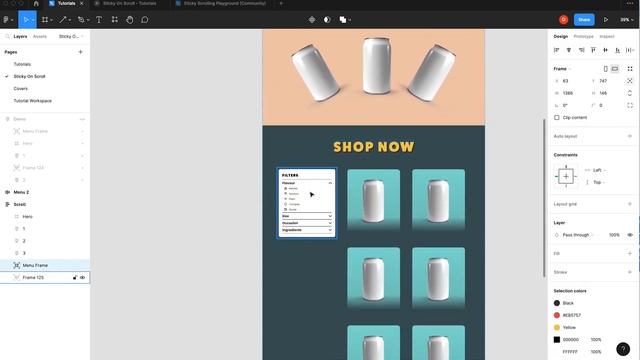Screen dimensions: 640x360
Task: Click the Present play button
Action: [x=606, y=20]
